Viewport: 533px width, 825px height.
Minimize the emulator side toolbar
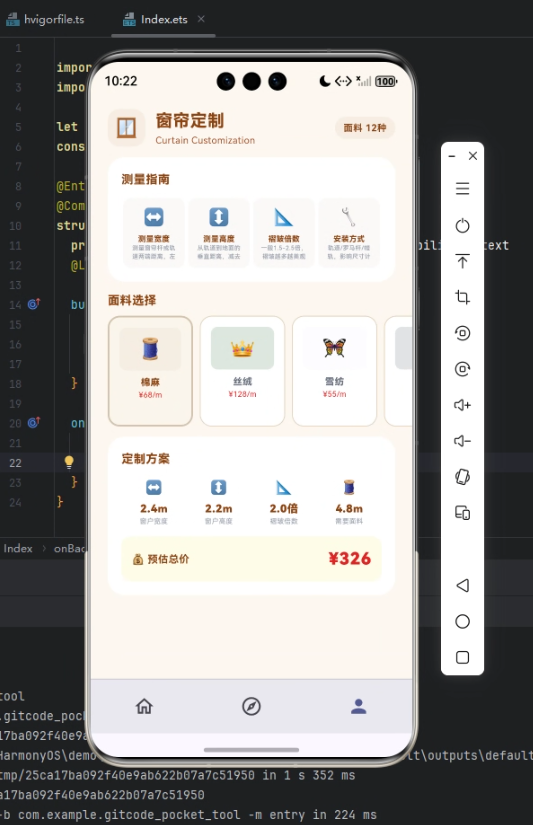pyautogui.click(x=452, y=156)
